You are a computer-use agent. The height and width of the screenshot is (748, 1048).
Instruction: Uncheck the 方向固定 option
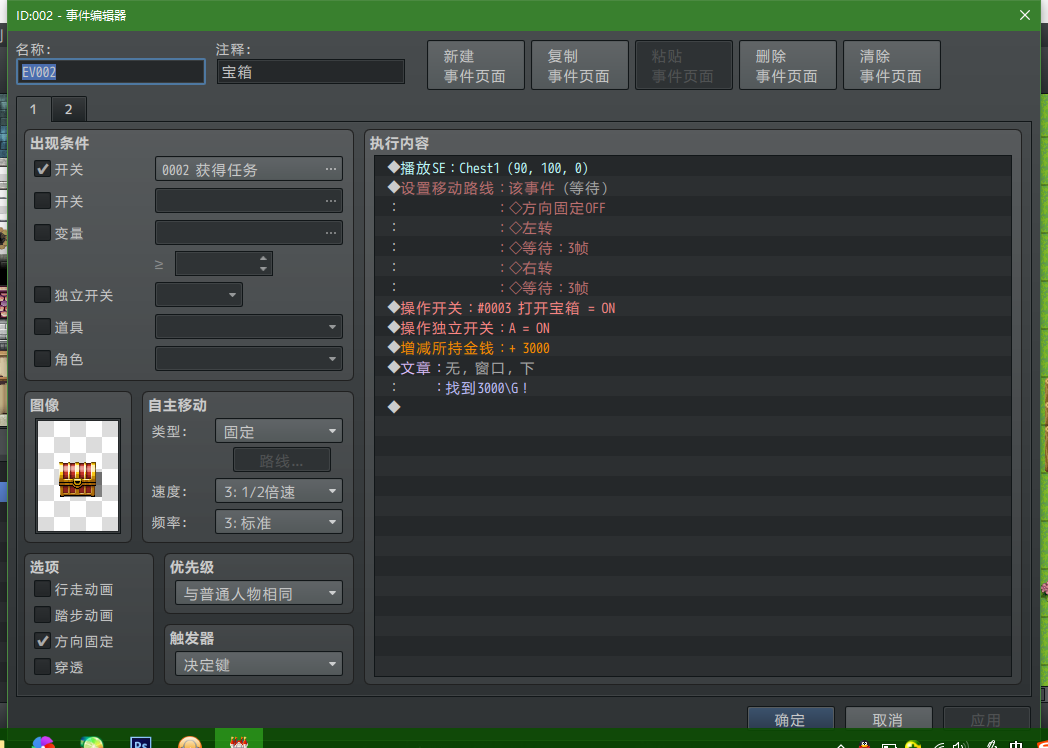click(43, 641)
